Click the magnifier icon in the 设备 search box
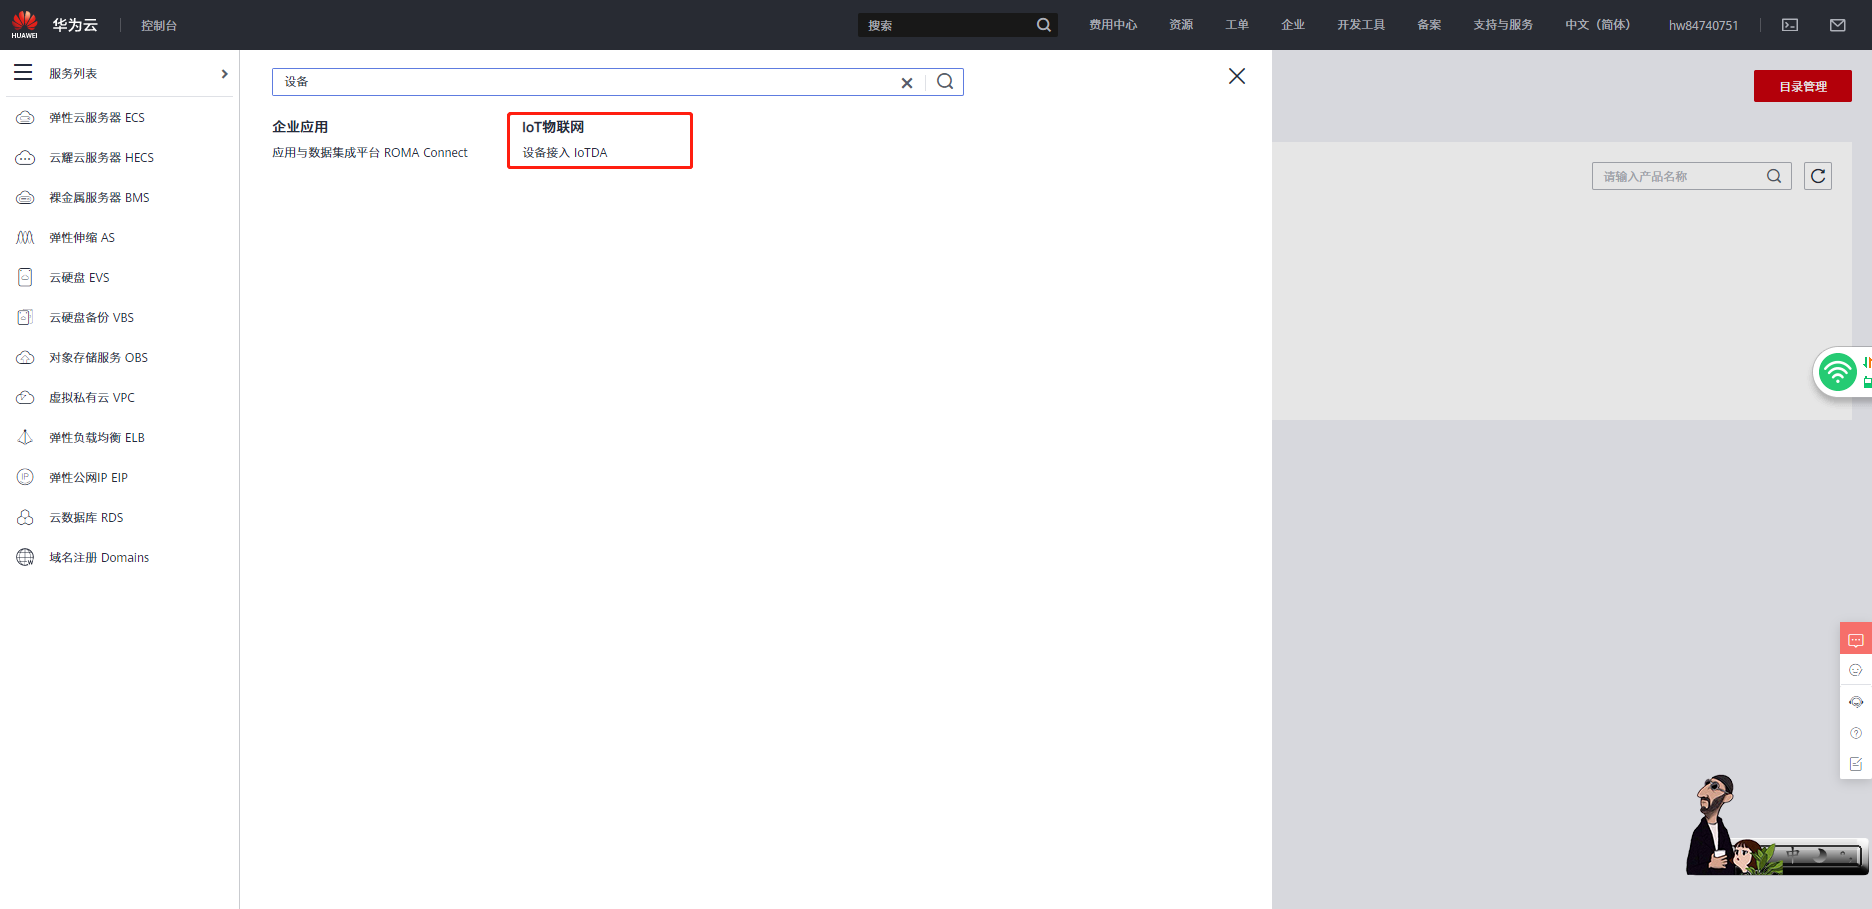The height and width of the screenshot is (909, 1872). pos(945,82)
